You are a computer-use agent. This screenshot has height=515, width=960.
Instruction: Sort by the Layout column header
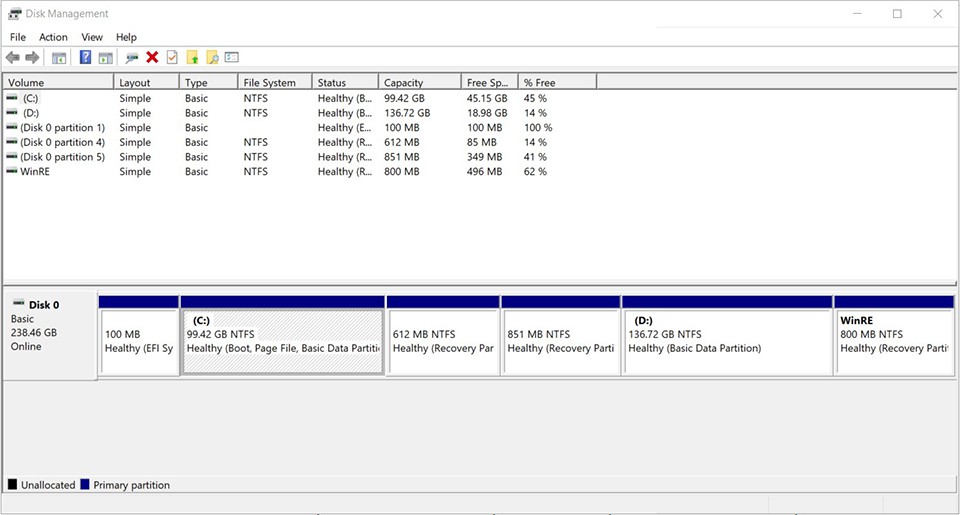(x=146, y=82)
